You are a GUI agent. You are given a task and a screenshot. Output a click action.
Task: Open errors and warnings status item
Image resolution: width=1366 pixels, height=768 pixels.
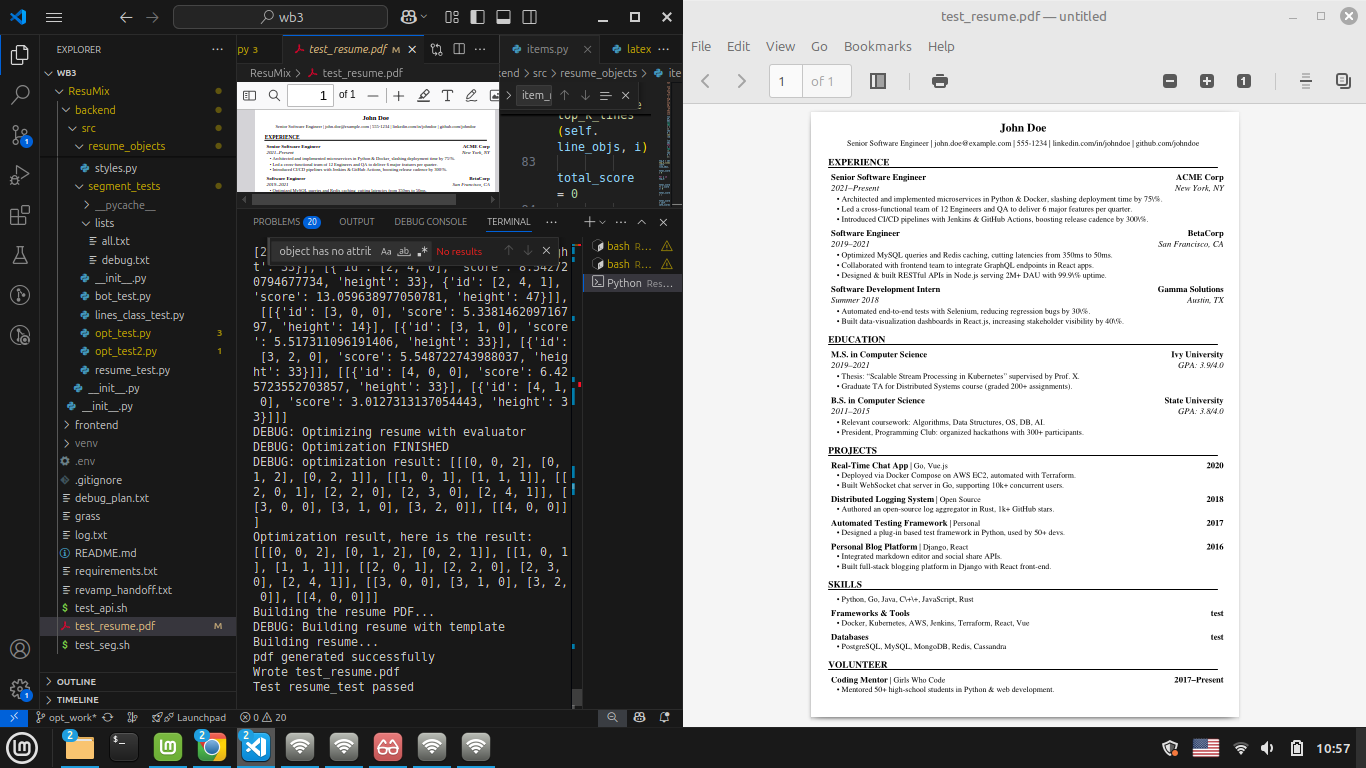[263, 717]
